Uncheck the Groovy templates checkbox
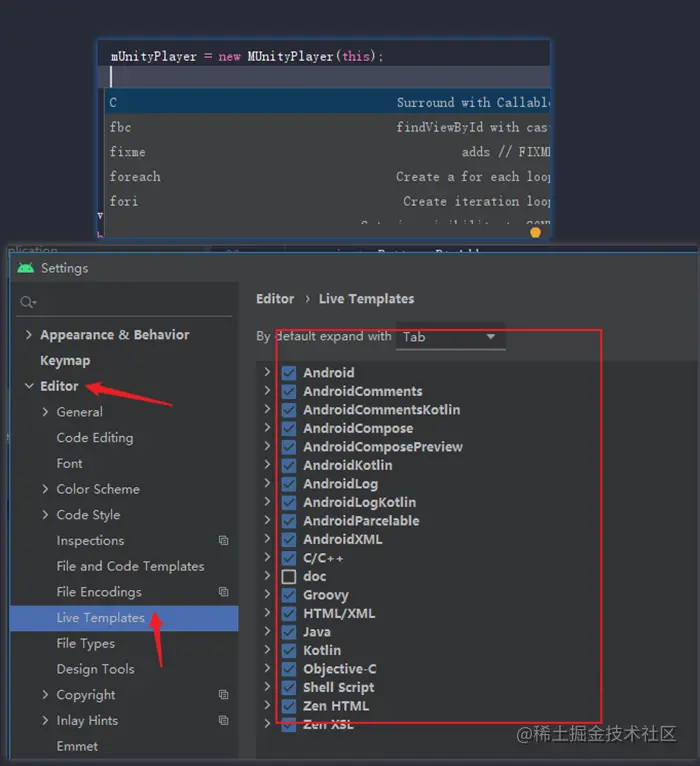This screenshot has height=766, width=700. 289,595
